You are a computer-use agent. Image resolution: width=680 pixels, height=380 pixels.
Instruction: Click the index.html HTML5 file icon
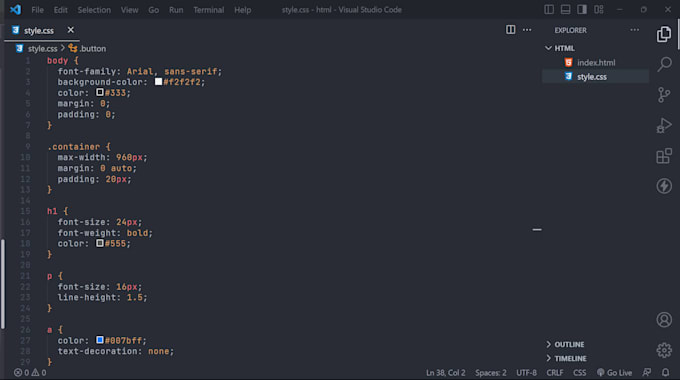569,62
